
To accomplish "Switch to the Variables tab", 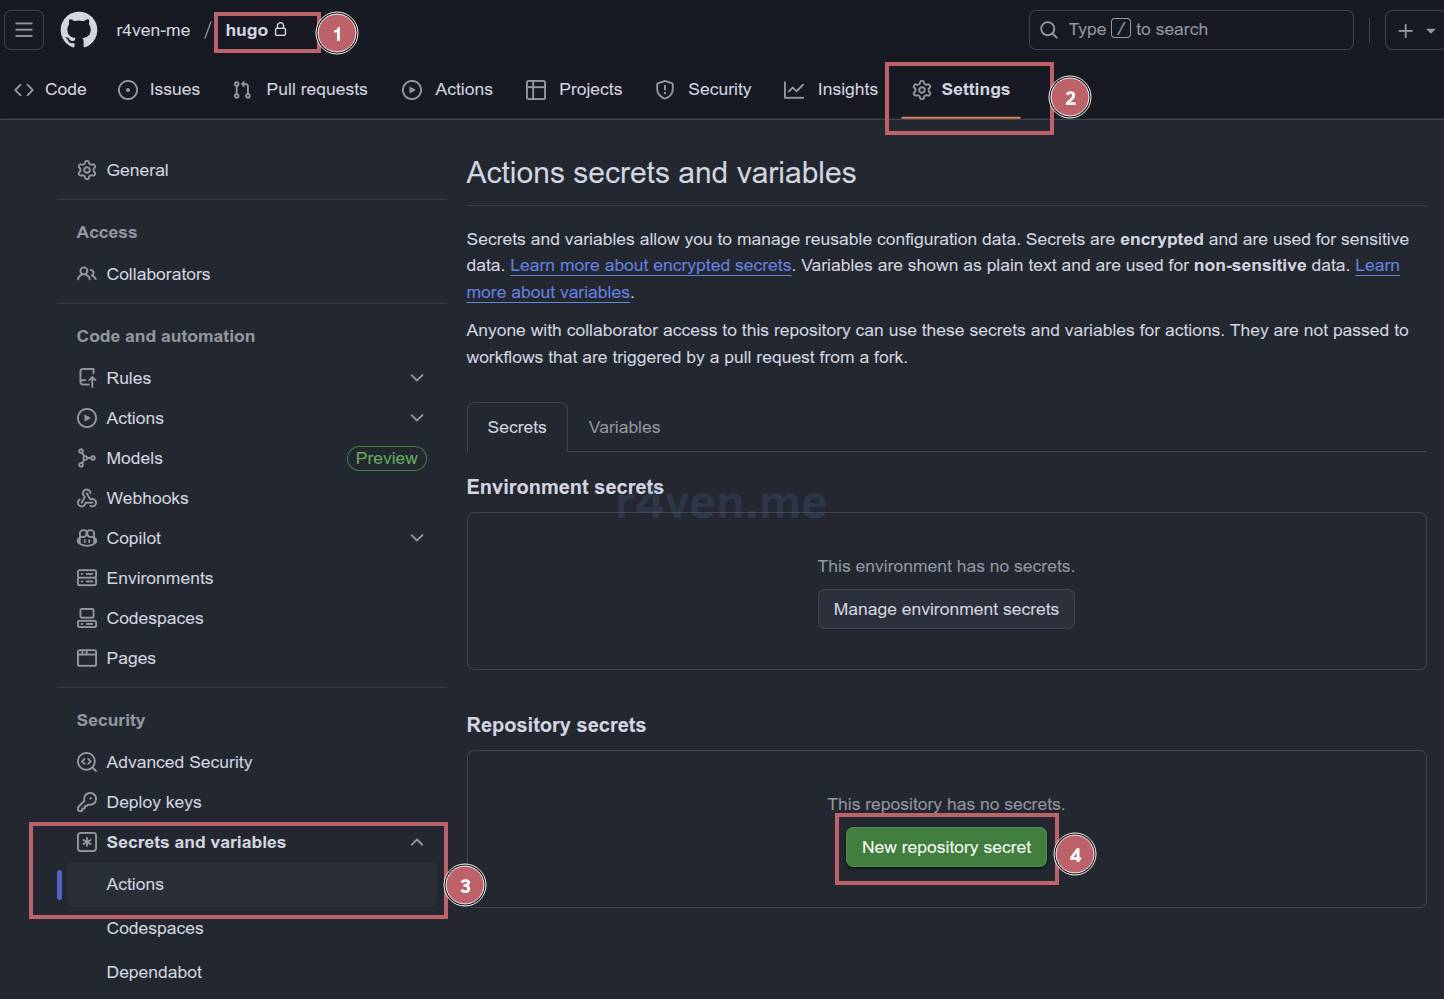I will click(624, 427).
